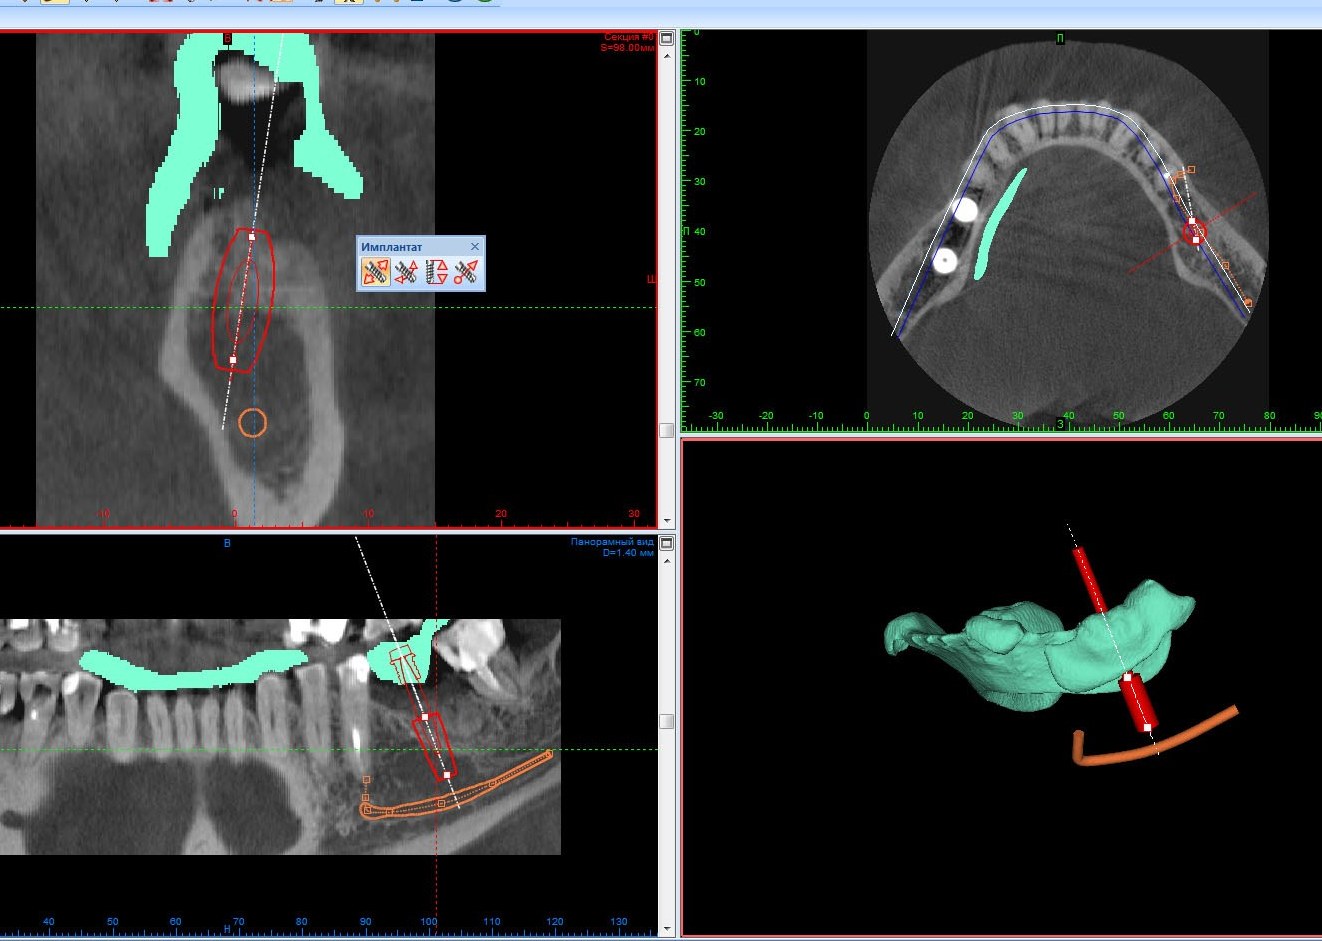Maximize the cross-section view pane

[667, 39]
